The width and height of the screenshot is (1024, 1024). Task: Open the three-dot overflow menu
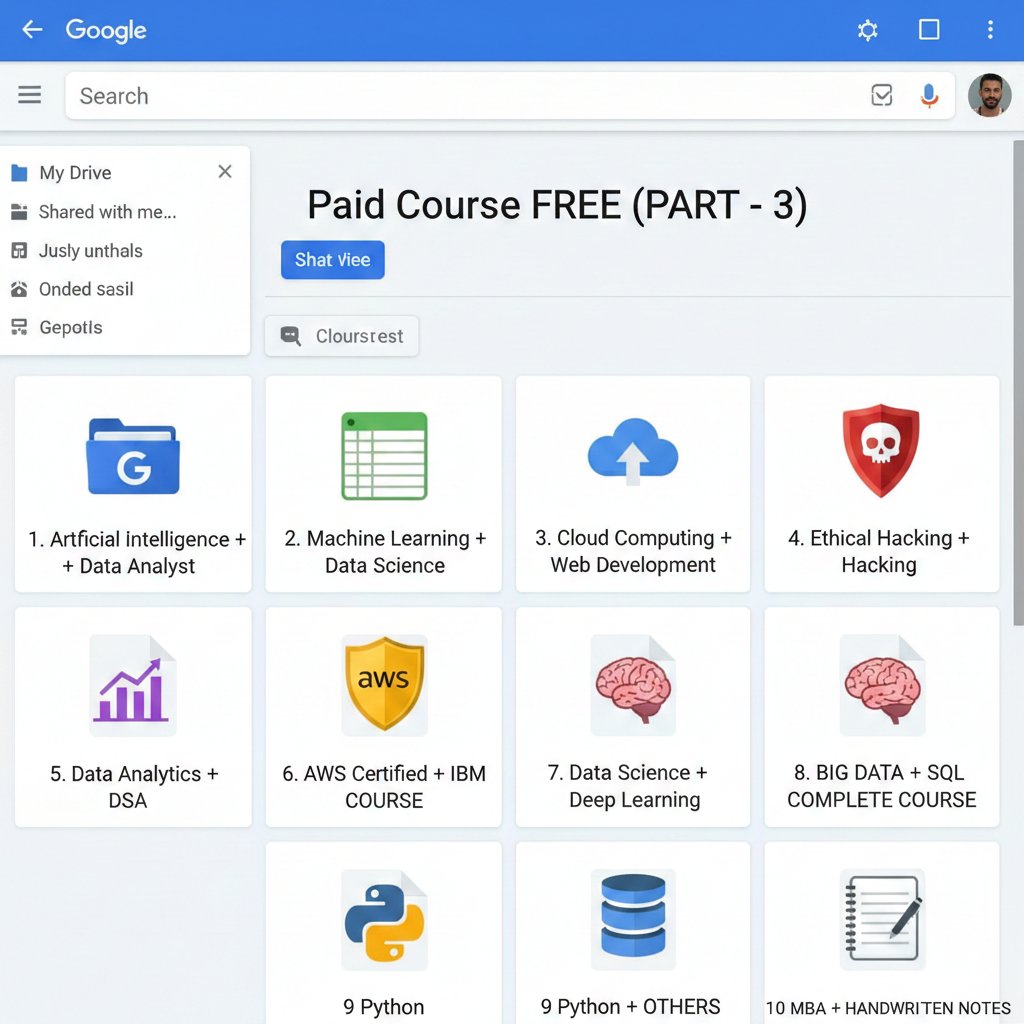[990, 30]
